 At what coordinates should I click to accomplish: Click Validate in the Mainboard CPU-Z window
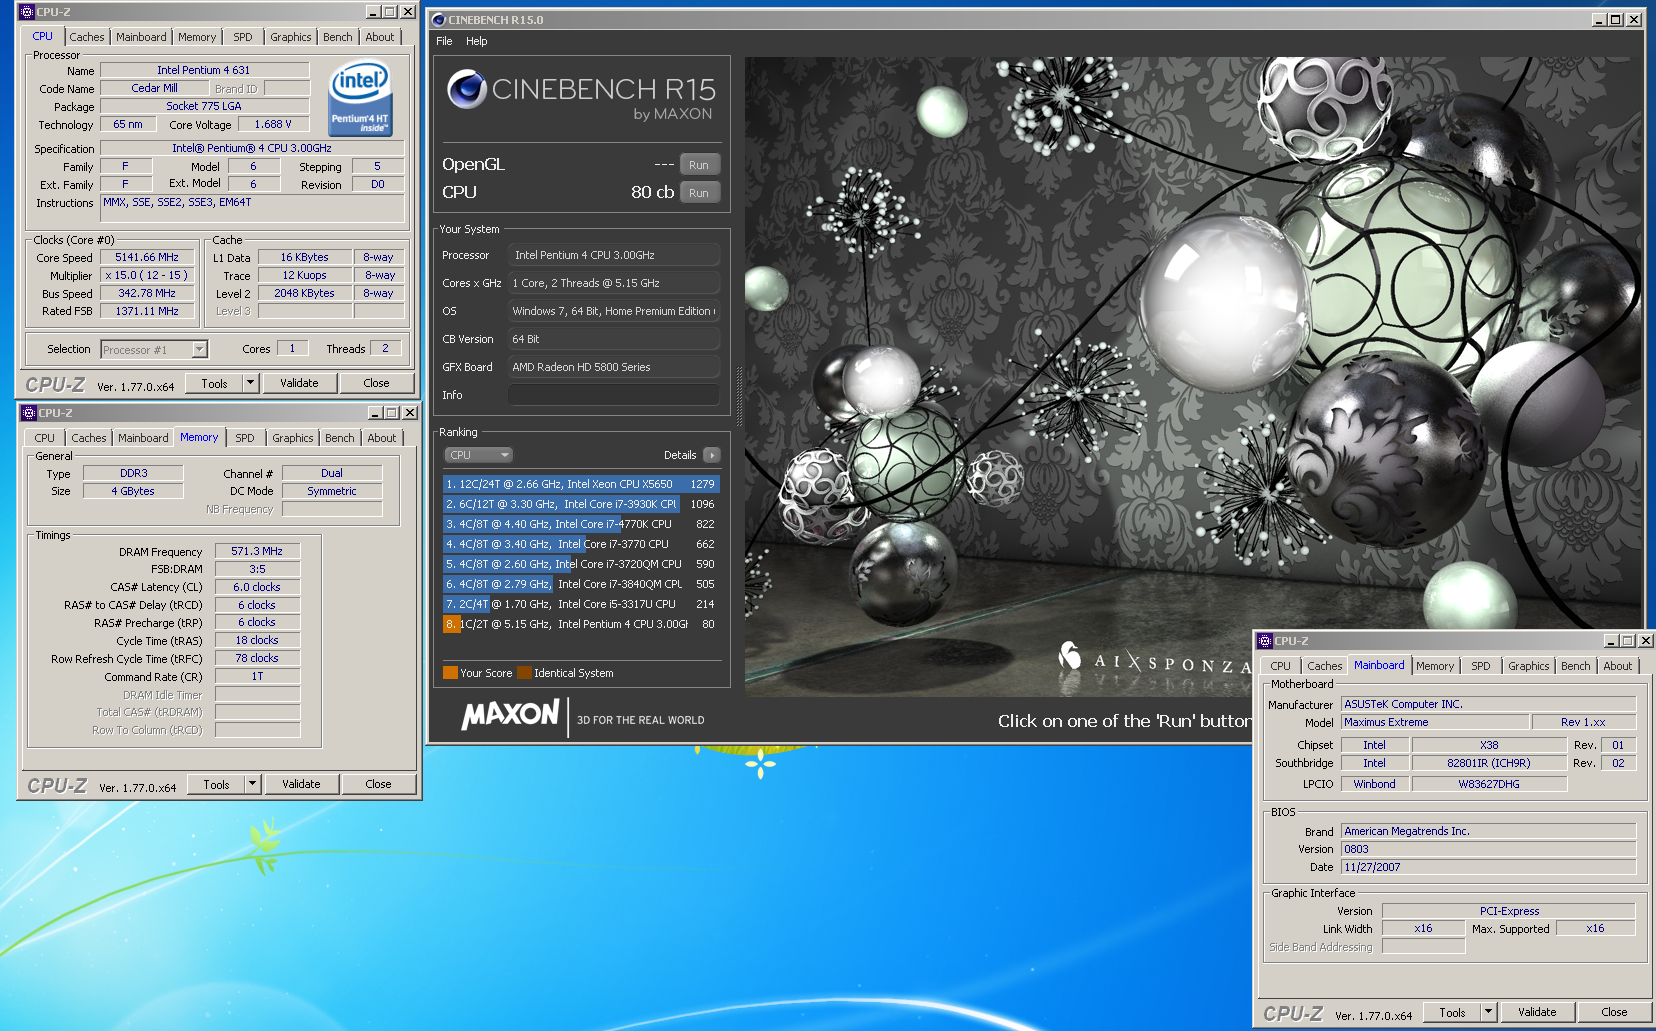(1537, 1012)
